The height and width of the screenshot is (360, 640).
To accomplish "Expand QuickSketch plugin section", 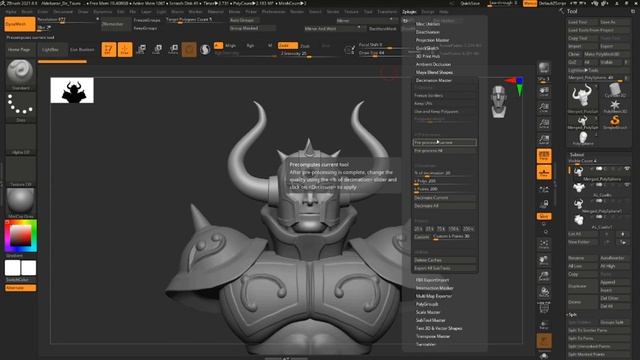I will click(427, 48).
